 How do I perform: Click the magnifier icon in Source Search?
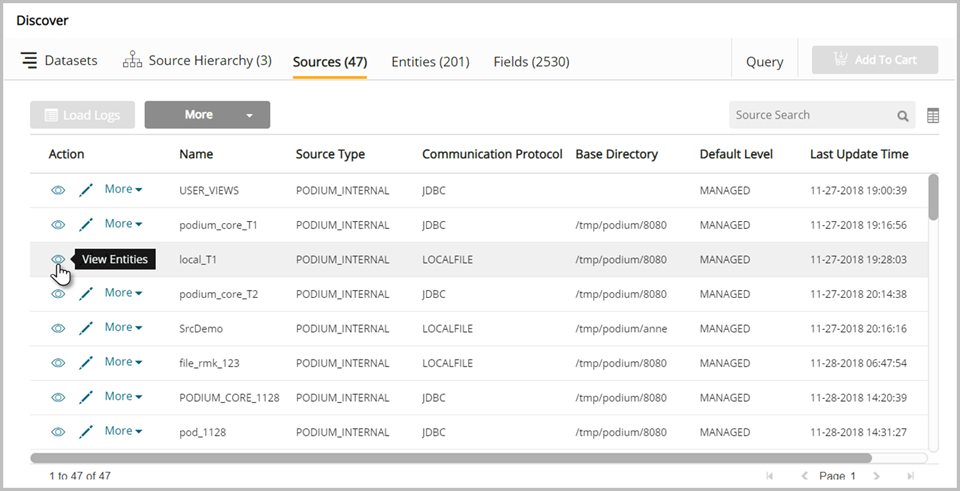click(903, 116)
